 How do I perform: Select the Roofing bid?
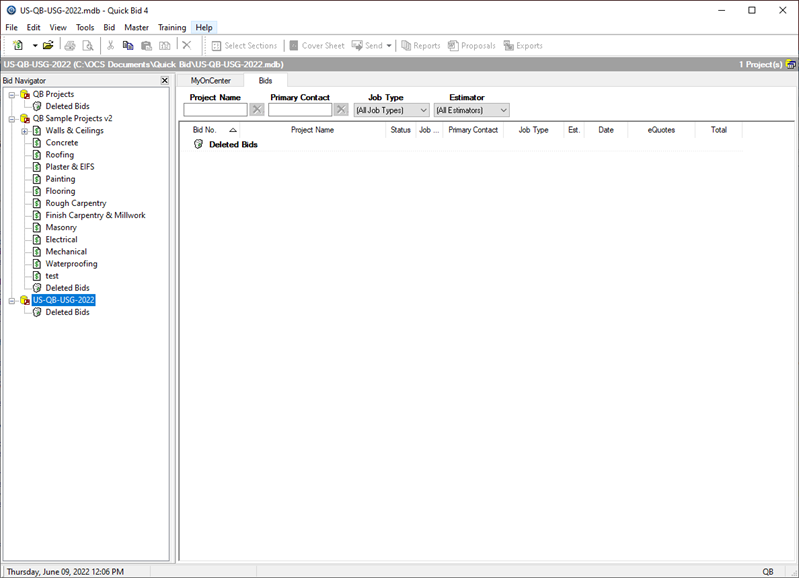[60, 154]
